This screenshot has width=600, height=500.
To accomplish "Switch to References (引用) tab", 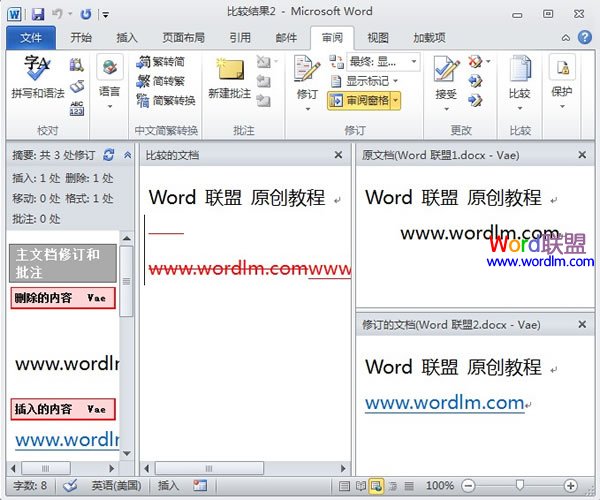I will (x=240, y=37).
